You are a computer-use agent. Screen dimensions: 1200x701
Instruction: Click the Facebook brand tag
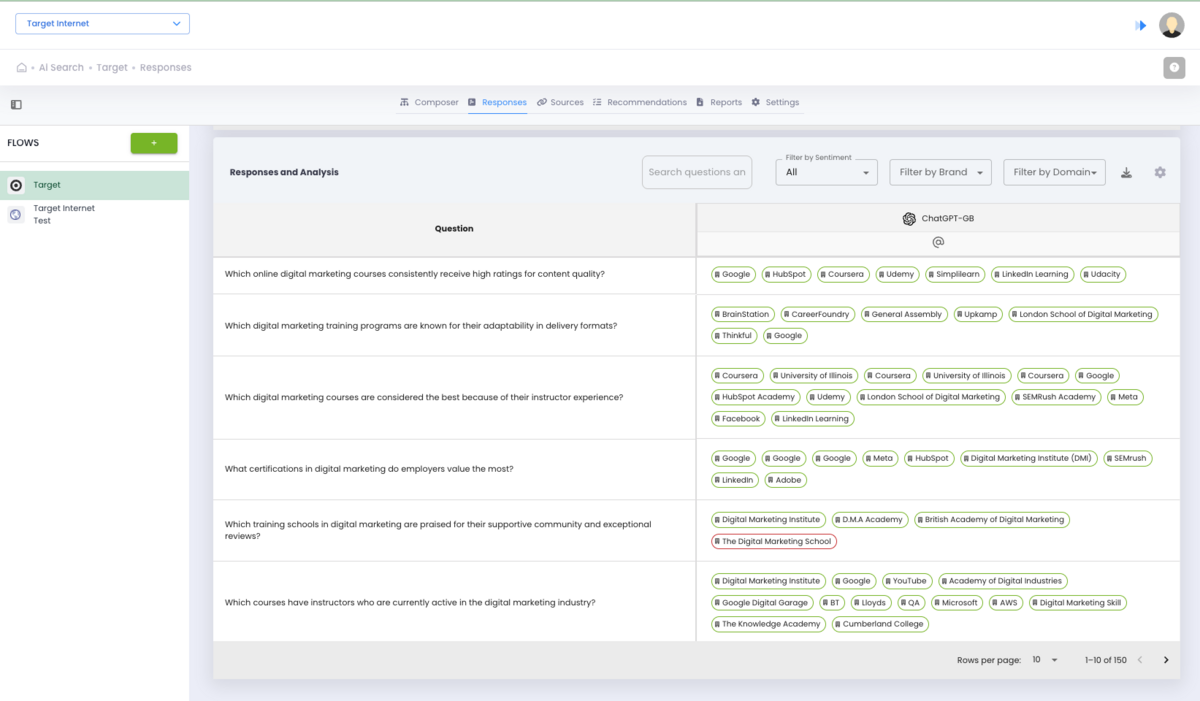pyautogui.click(x=739, y=419)
